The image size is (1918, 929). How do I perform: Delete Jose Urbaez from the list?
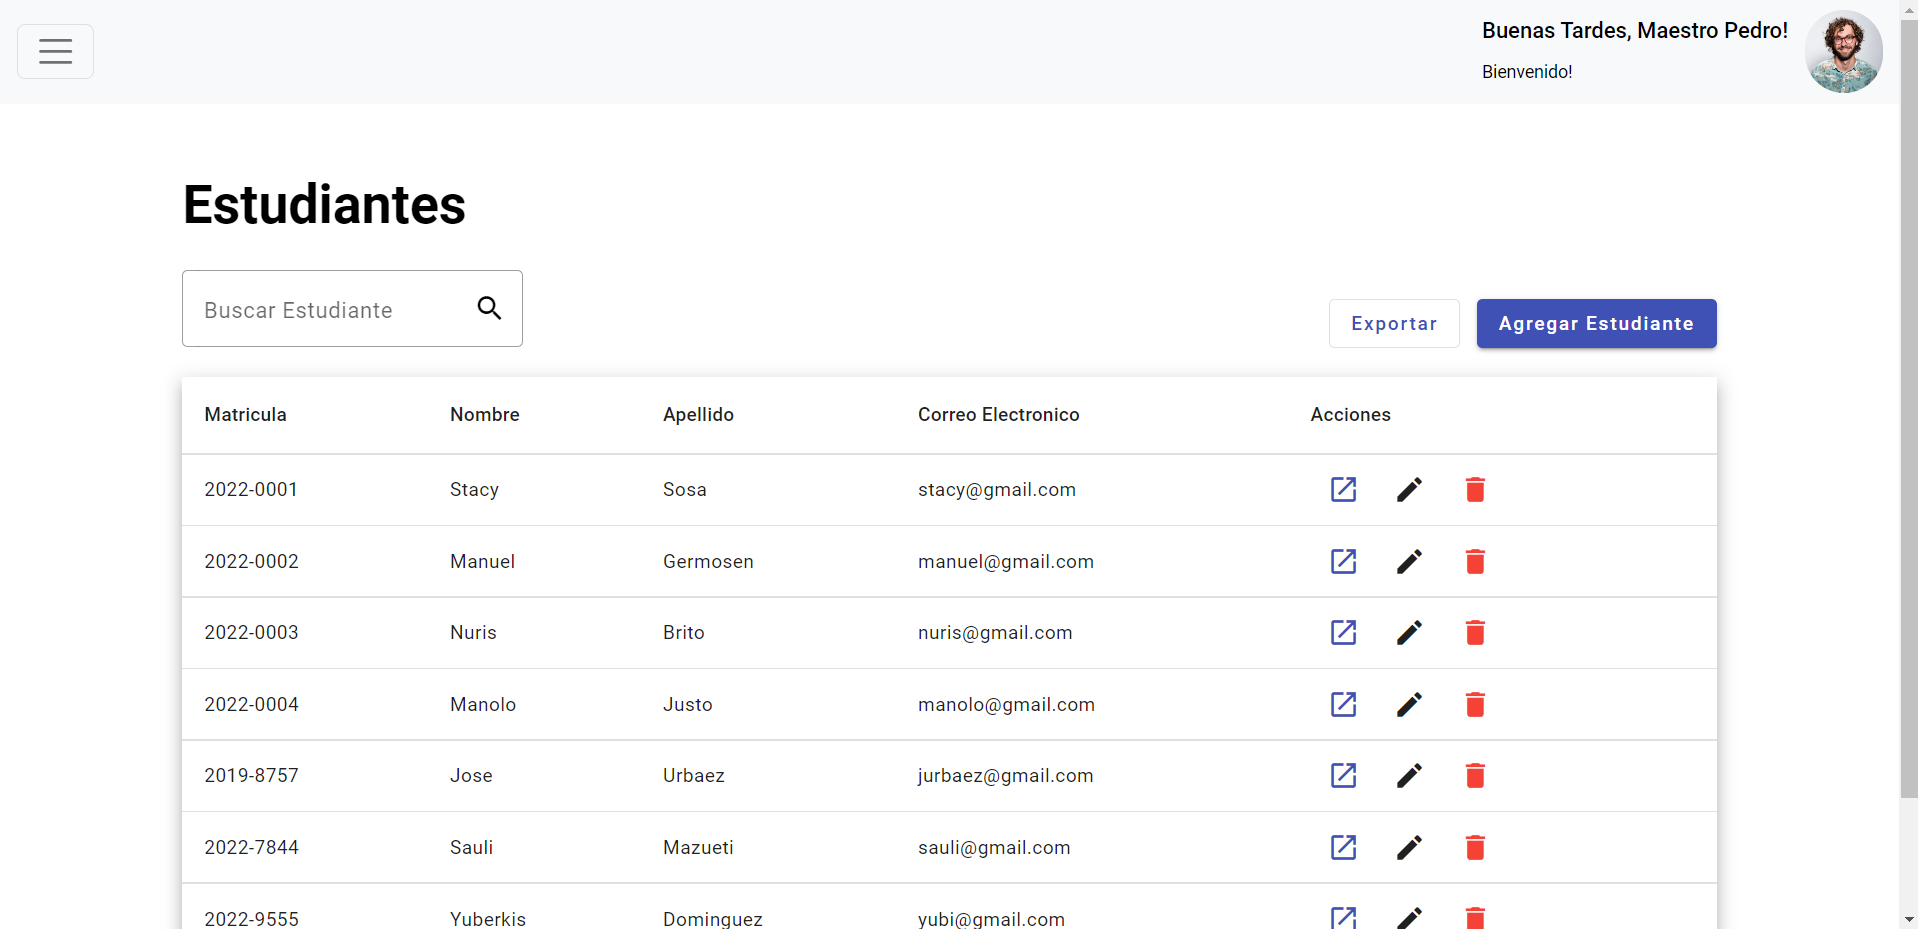1475,775
